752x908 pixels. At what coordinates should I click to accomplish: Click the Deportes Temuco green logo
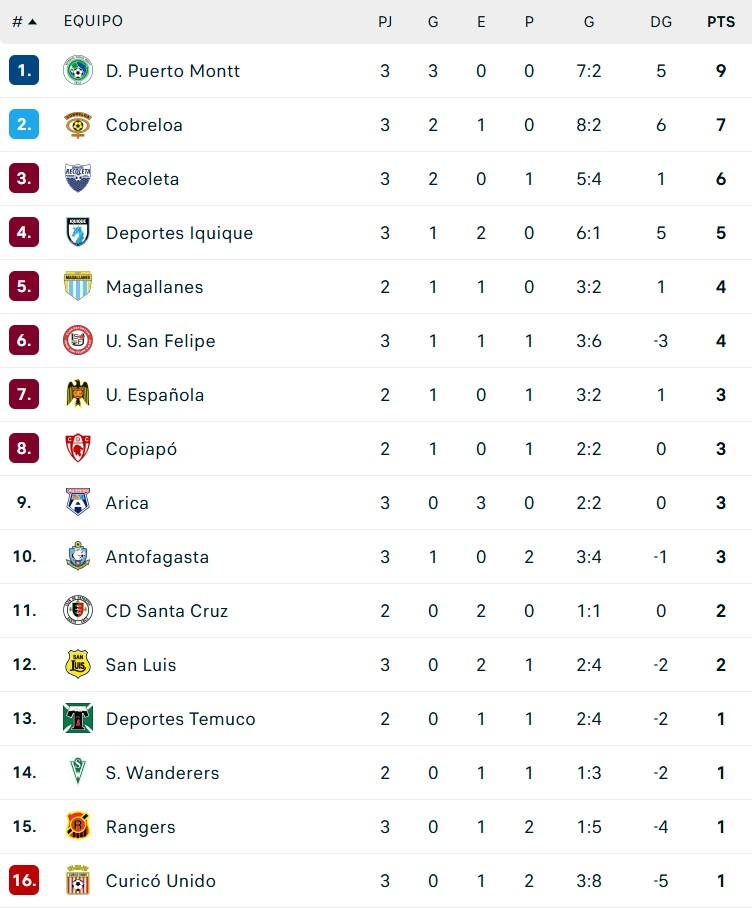77,719
